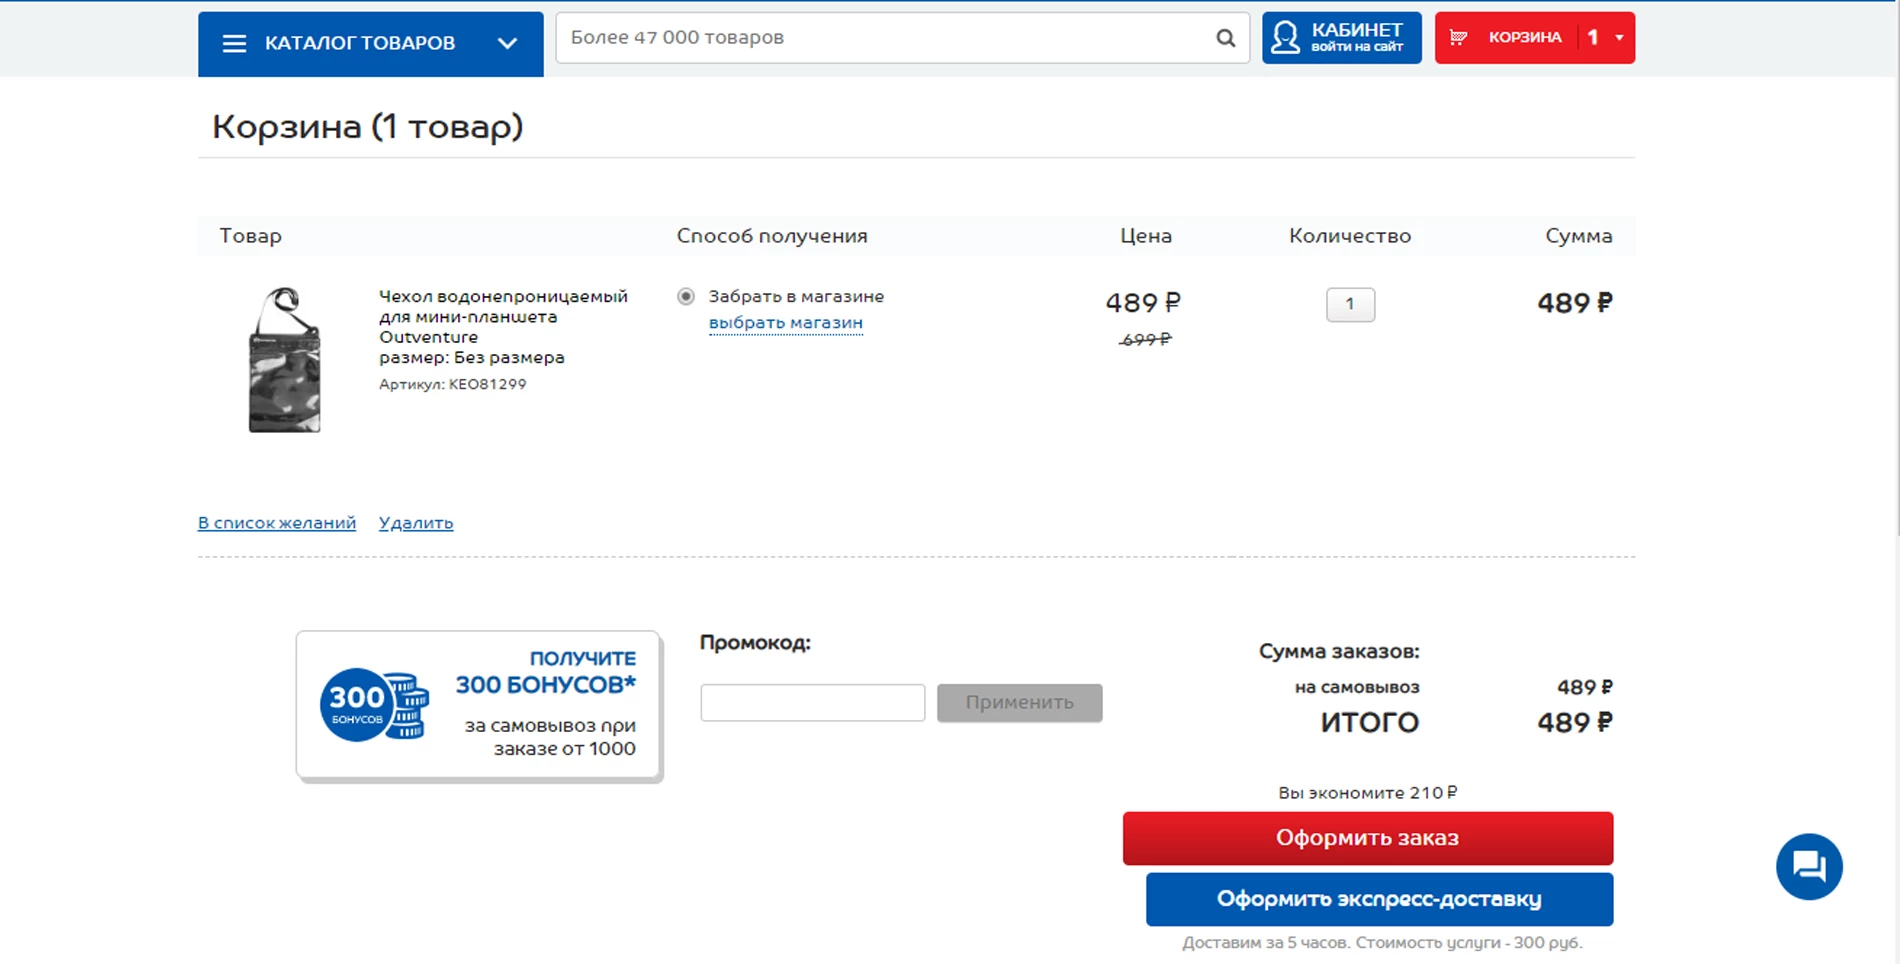This screenshot has height=964, width=1900.
Task: Click the Корзина item counter showing 1
Action: pos(1594,37)
